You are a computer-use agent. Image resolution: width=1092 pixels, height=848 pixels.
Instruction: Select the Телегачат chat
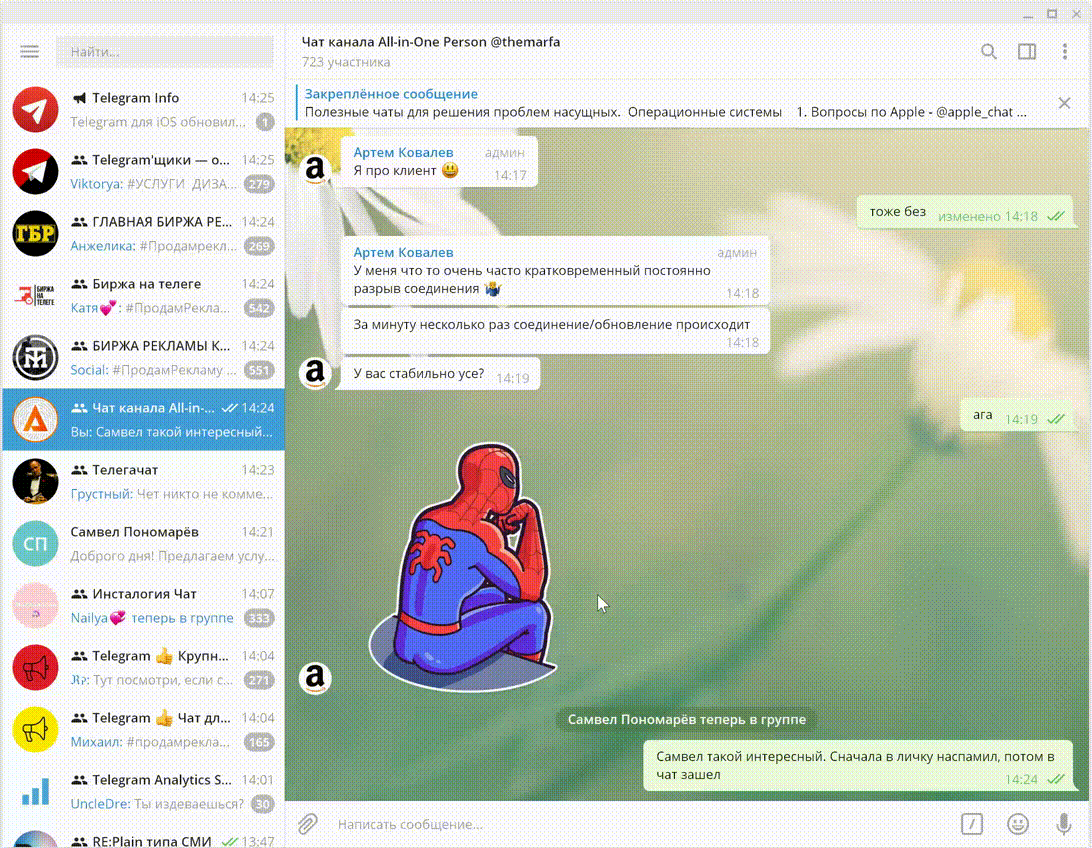tap(143, 481)
